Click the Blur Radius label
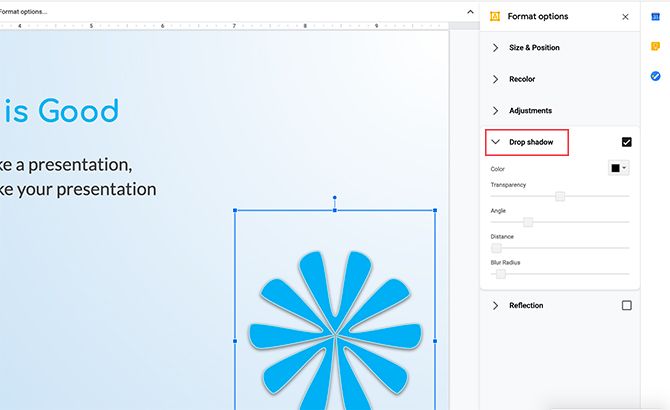Viewport: 670px width, 410px height. click(505, 263)
